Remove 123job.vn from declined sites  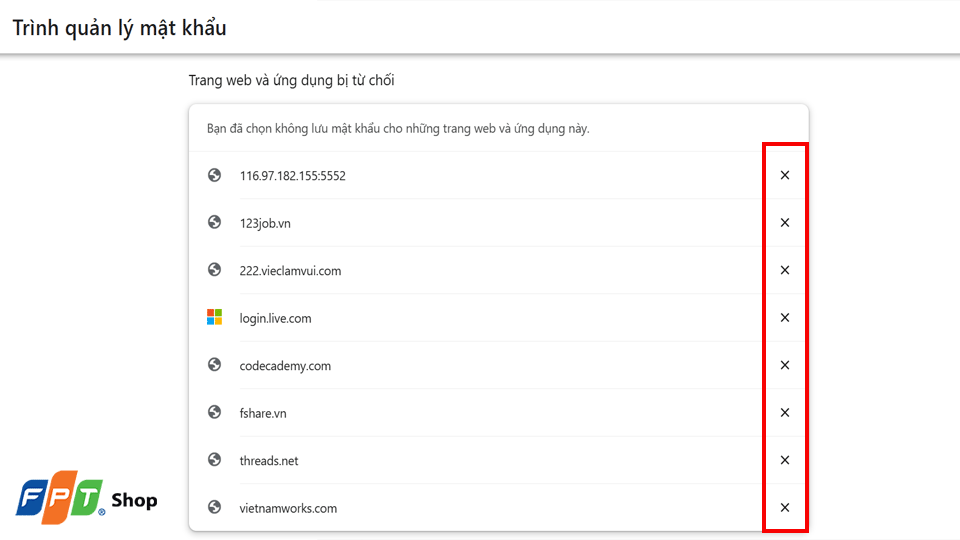[x=785, y=223]
